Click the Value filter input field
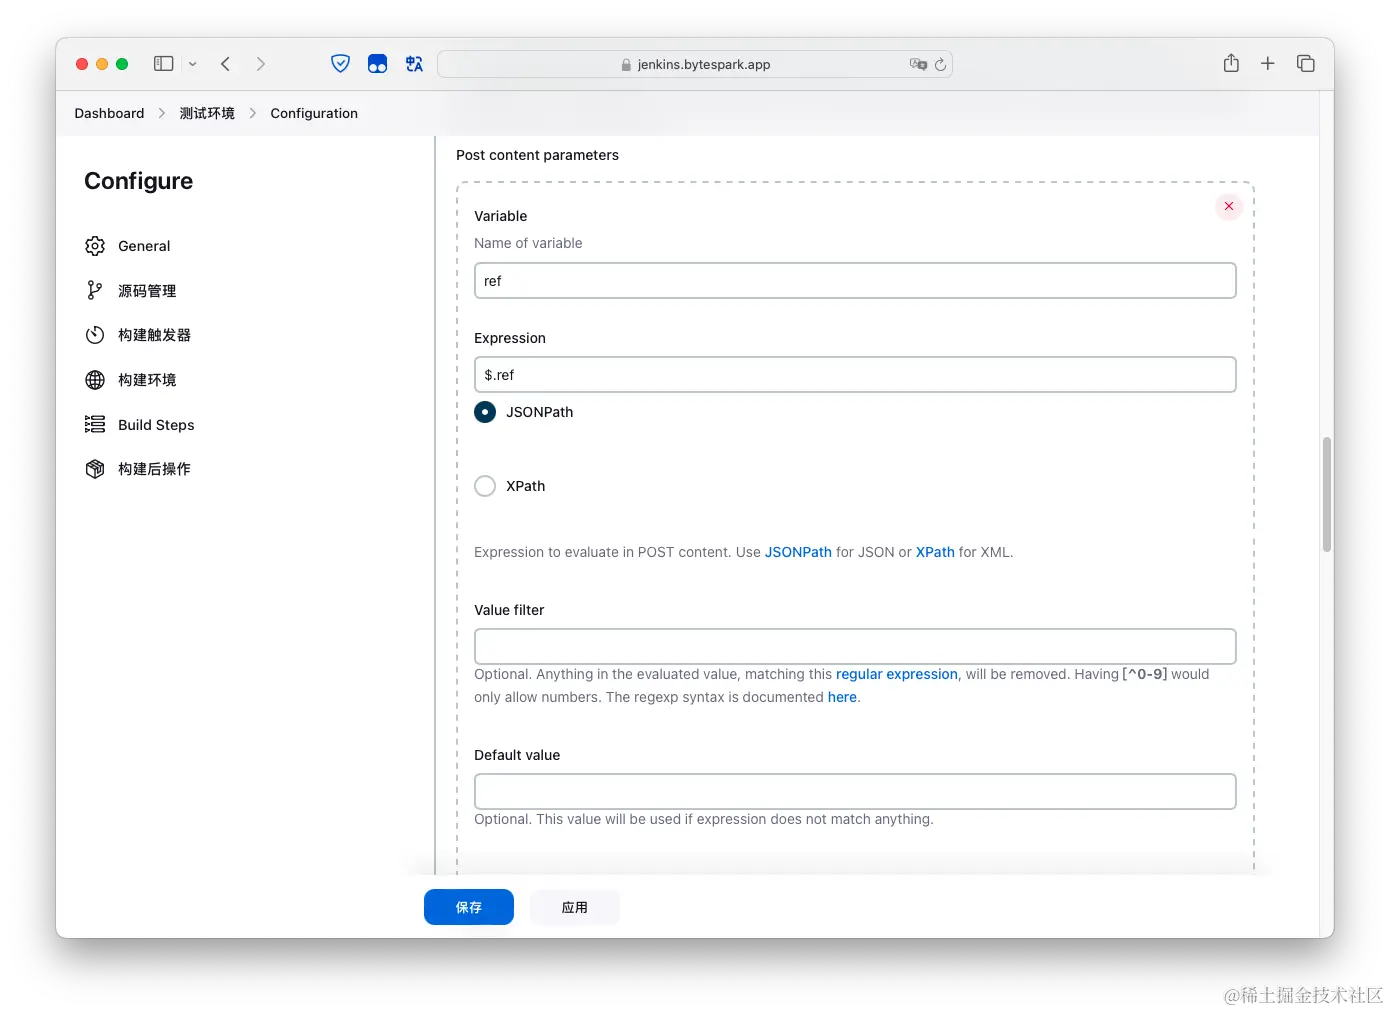Viewport: 1390px width, 1012px height. pos(855,647)
